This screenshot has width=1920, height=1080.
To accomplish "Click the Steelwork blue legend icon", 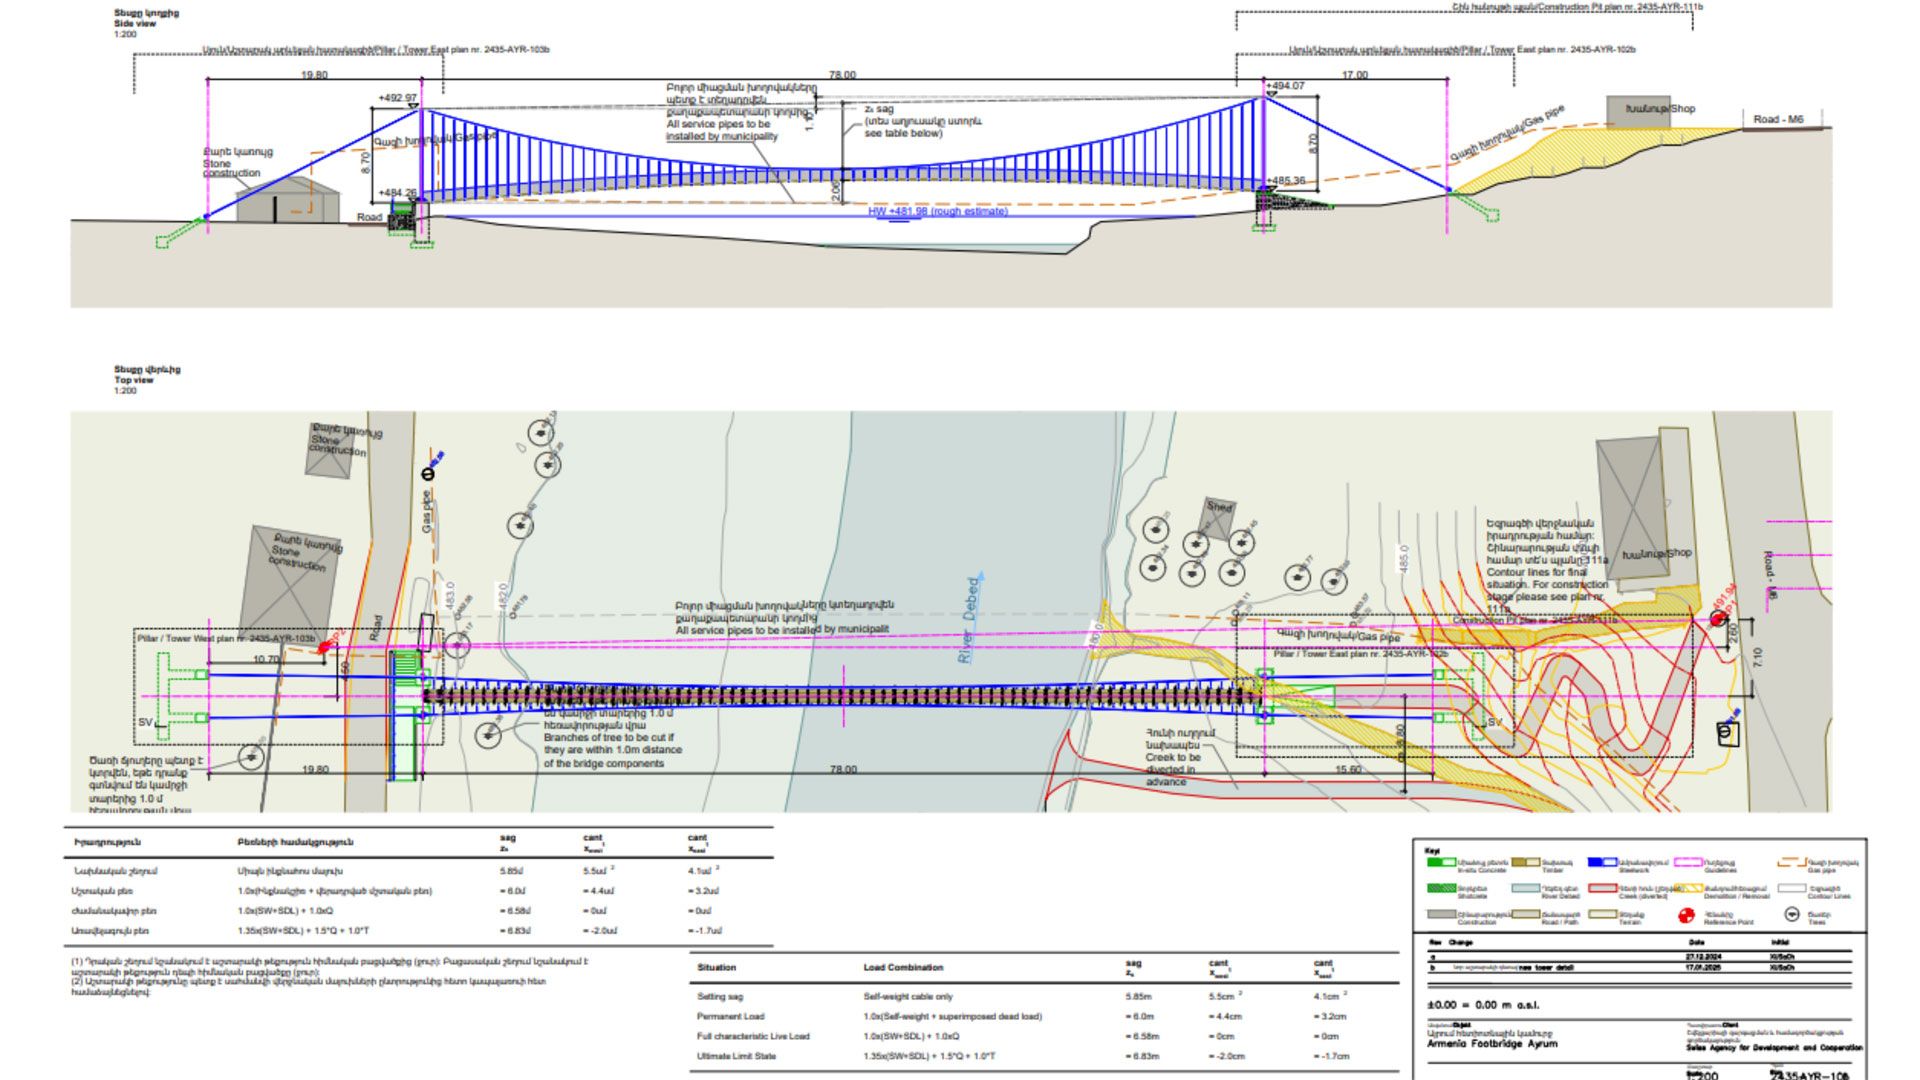I will click(1603, 863).
